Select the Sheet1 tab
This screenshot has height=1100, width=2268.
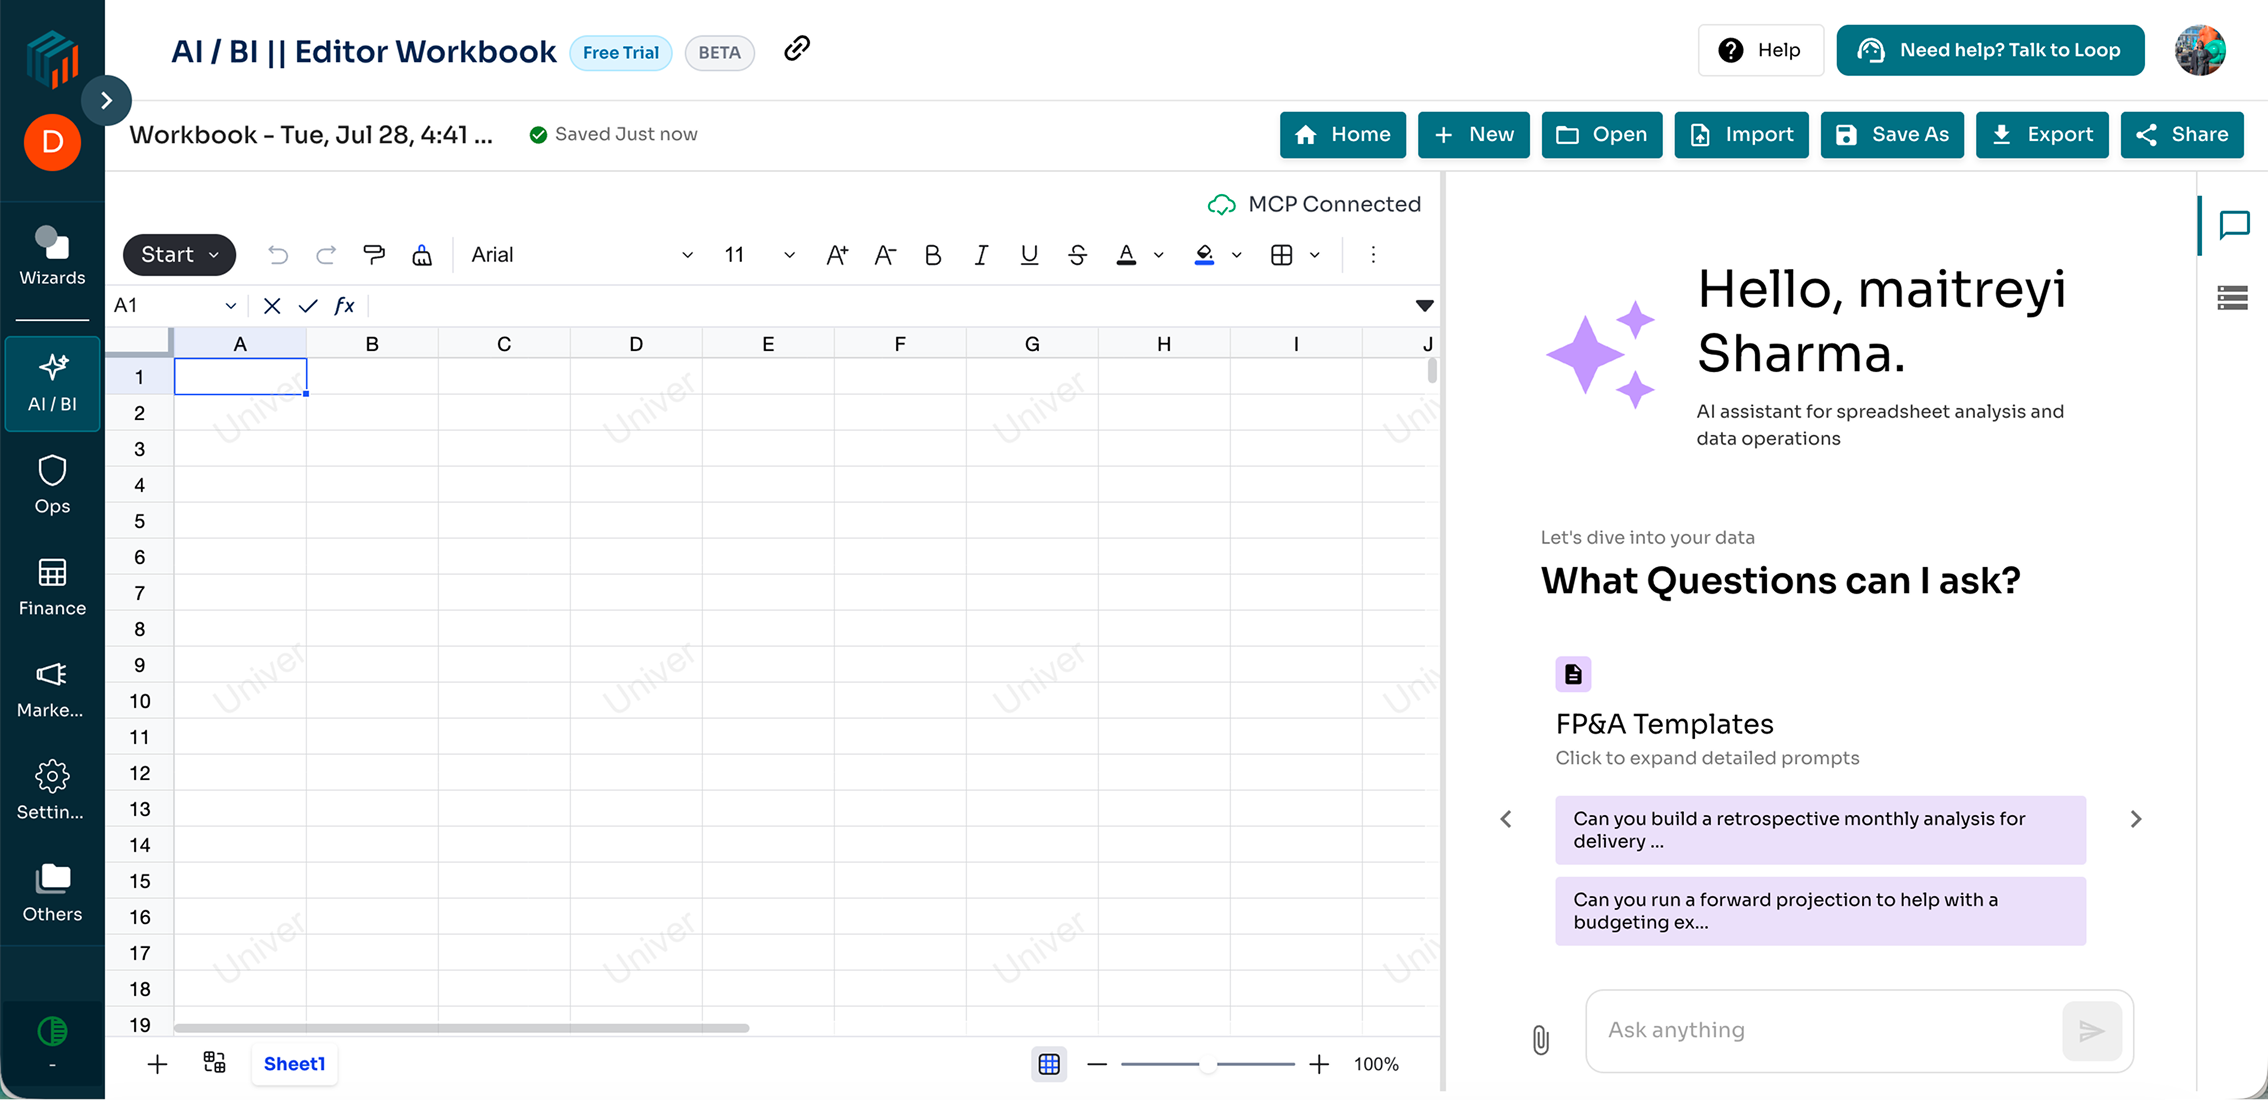coord(295,1064)
